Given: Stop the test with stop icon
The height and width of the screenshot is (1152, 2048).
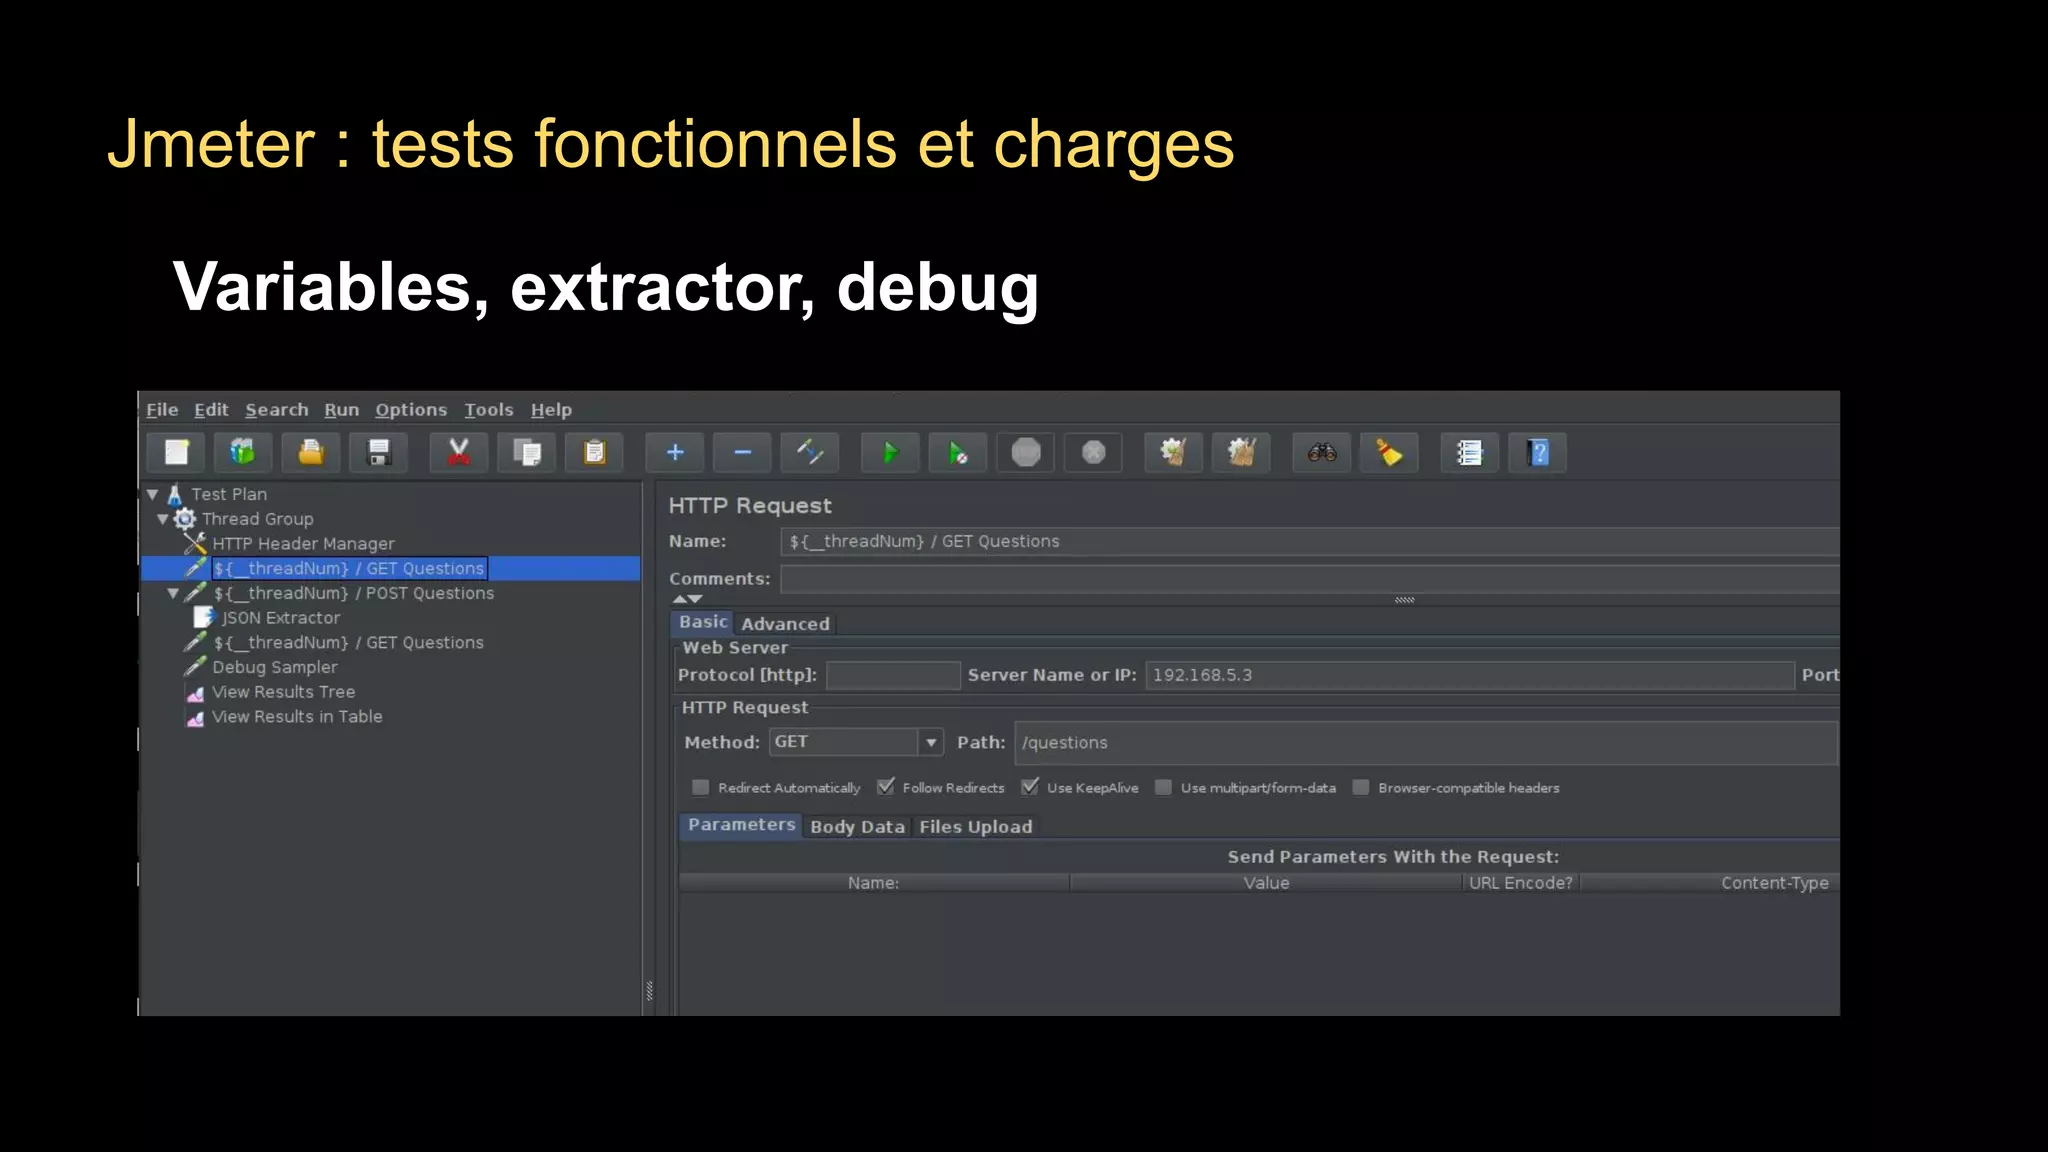Looking at the screenshot, I should tap(1026, 453).
